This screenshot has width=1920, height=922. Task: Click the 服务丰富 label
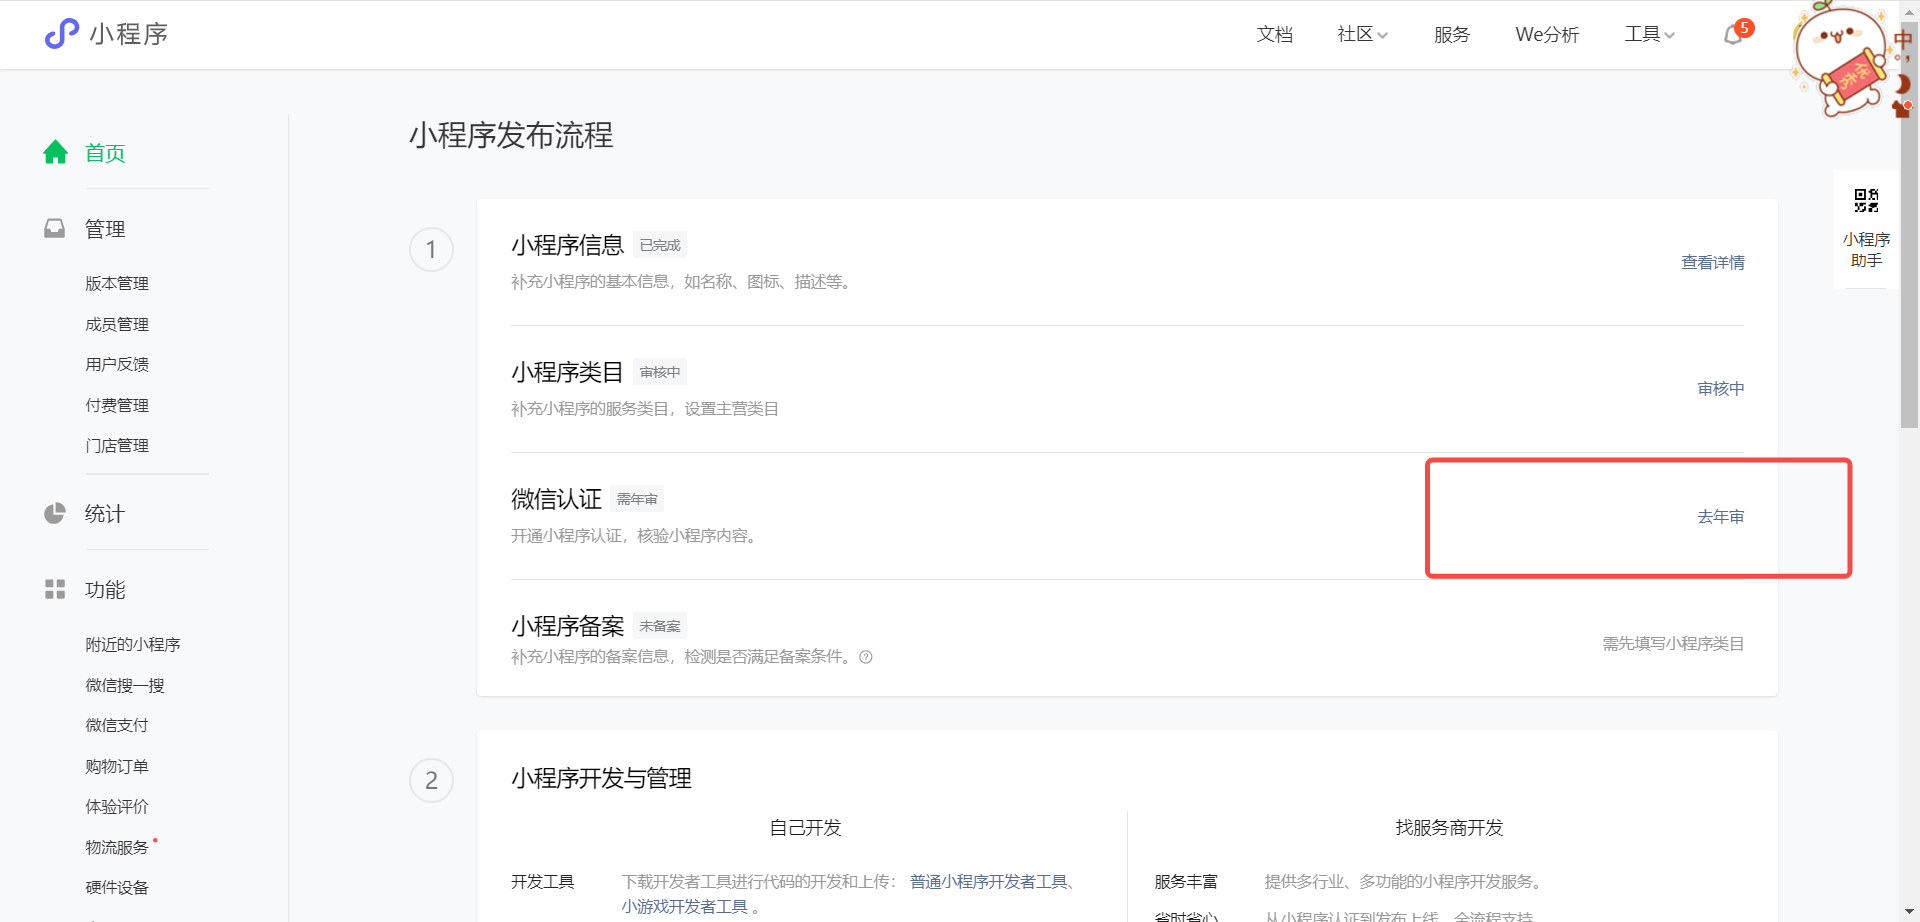[1186, 882]
